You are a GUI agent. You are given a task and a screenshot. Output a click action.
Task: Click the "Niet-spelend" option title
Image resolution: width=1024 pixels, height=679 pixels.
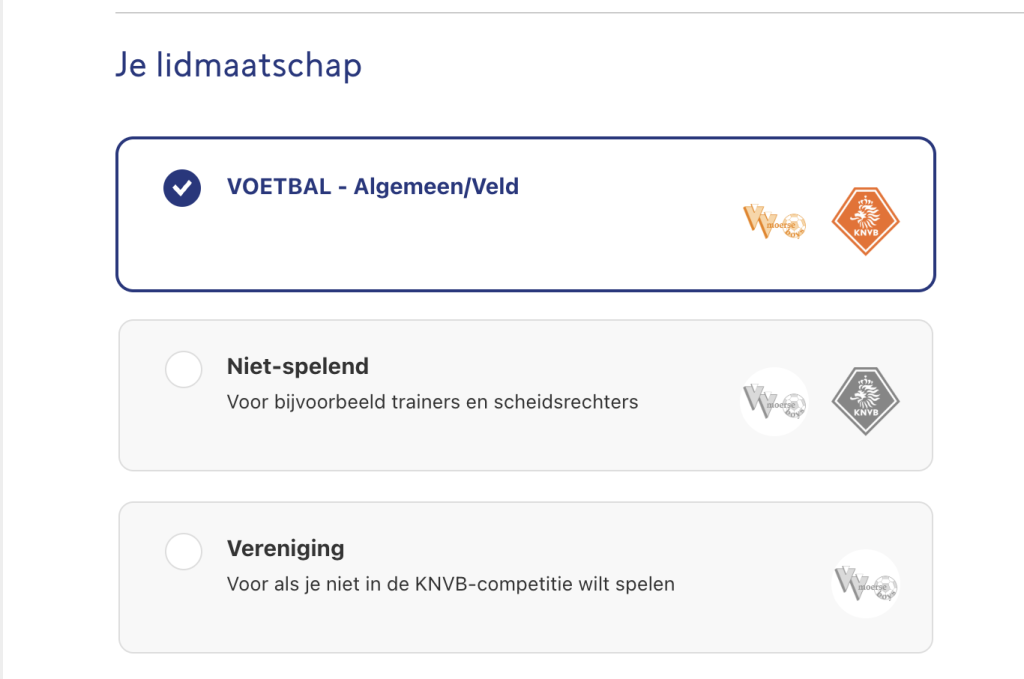pos(298,366)
